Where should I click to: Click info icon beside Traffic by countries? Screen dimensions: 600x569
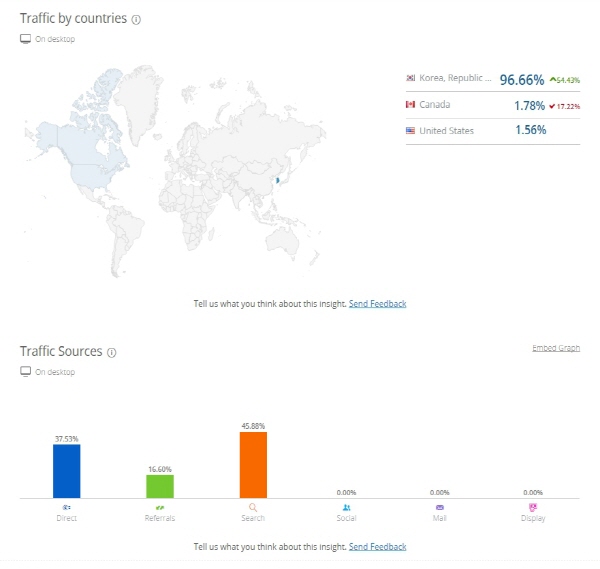(x=136, y=19)
